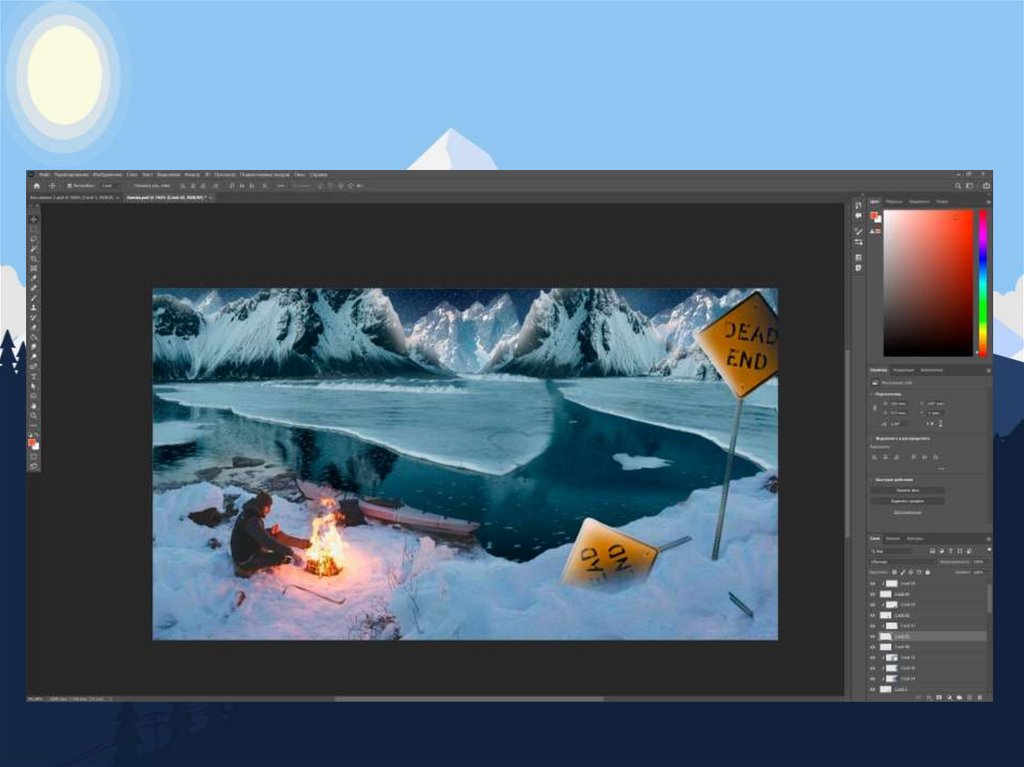This screenshot has height=767, width=1024.
Task: Click the rainbow hue slider strip
Action: click(x=982, y=283)
